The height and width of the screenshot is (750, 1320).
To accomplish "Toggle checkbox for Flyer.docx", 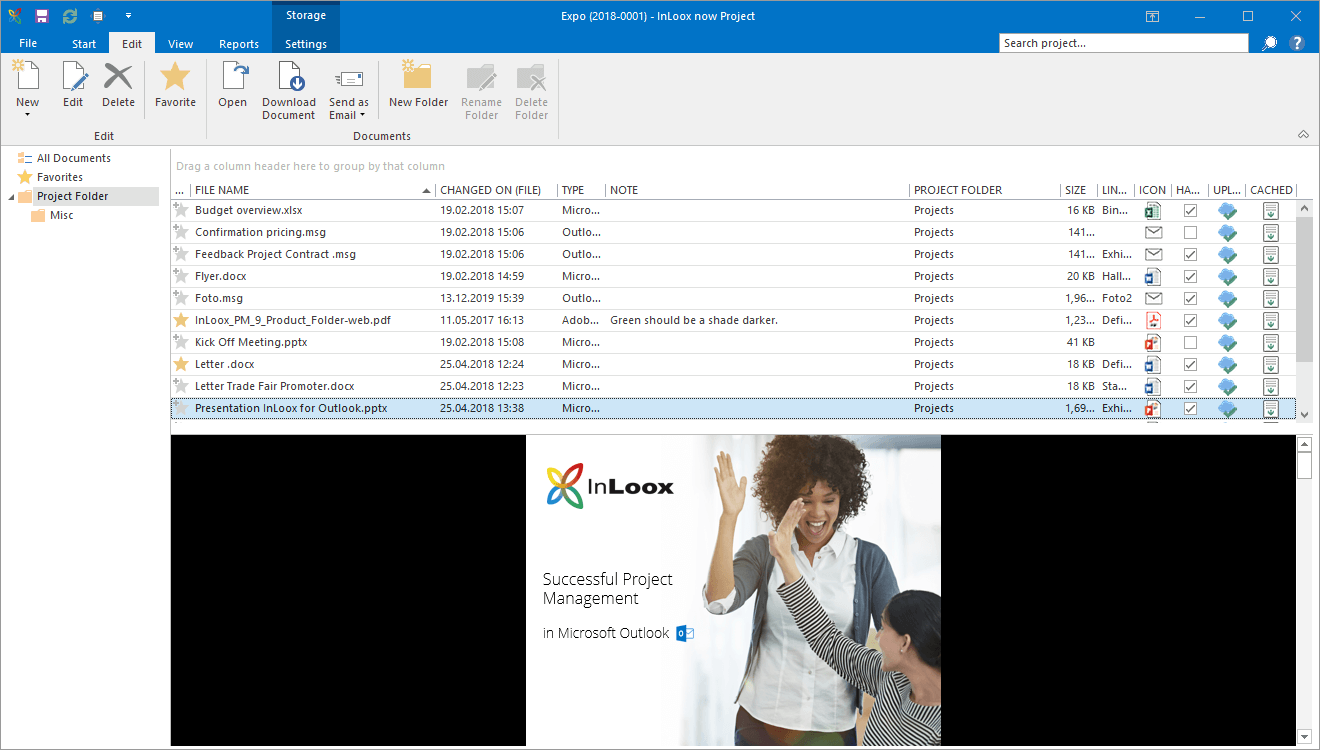I will pyautogui.click(x=1190, y=276).
